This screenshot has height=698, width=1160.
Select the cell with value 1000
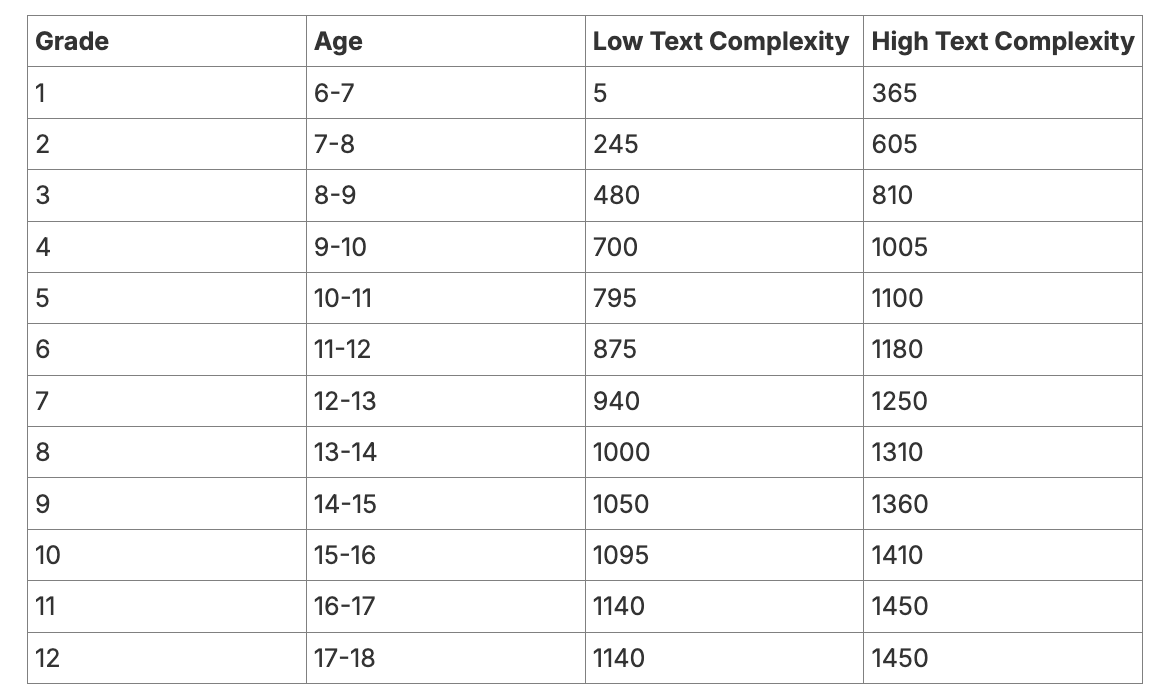tap(724, 452)
